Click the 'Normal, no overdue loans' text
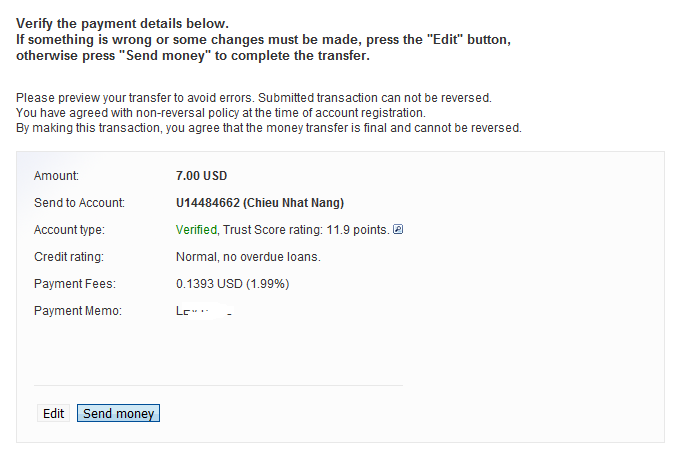Viewport: 679px width, 463px height. pos(248,257)
